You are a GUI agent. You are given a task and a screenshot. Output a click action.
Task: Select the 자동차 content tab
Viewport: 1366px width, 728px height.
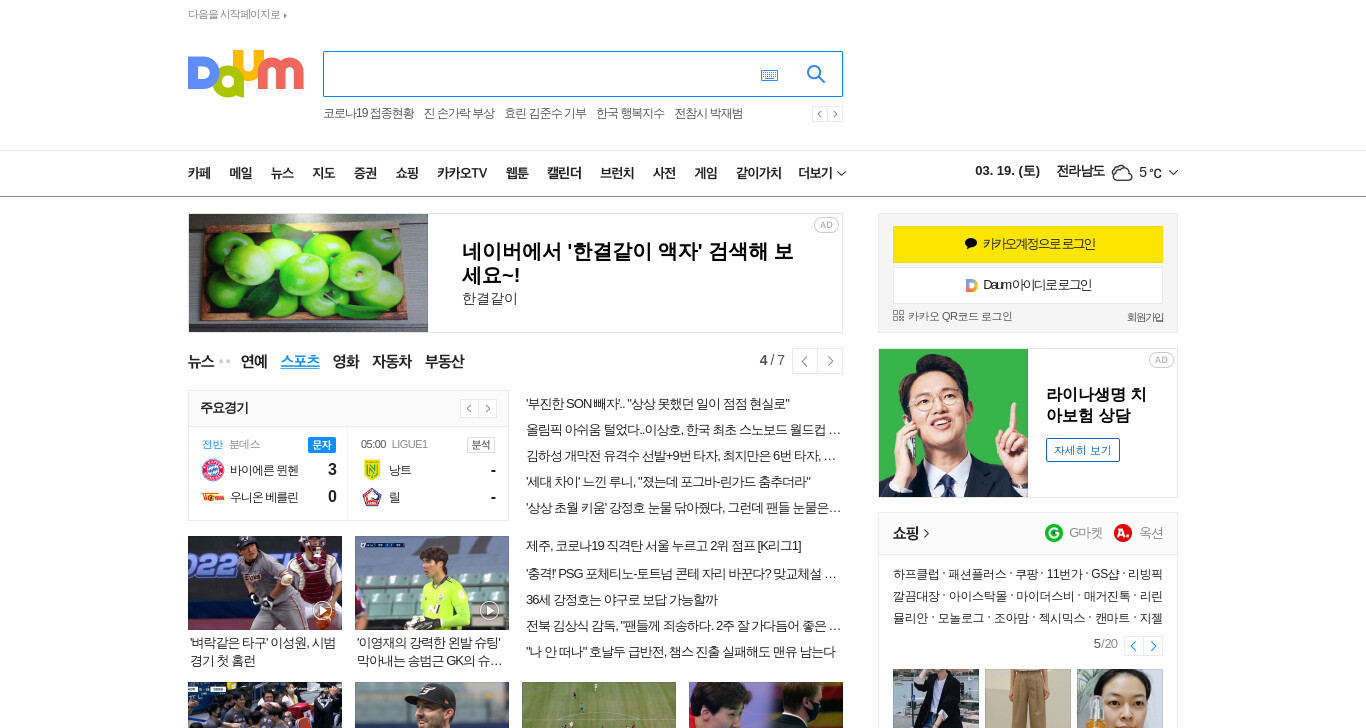(392, 361)
